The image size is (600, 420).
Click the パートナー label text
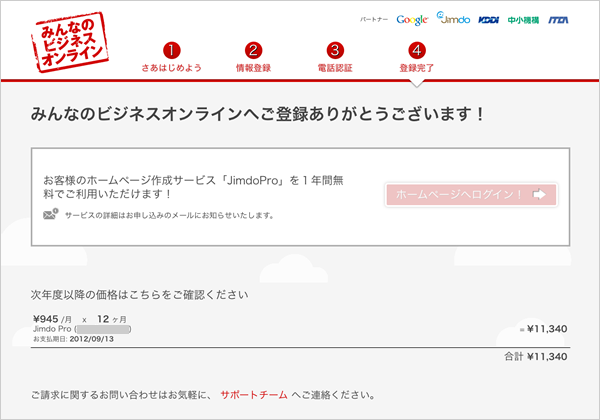tap(374, 20)
